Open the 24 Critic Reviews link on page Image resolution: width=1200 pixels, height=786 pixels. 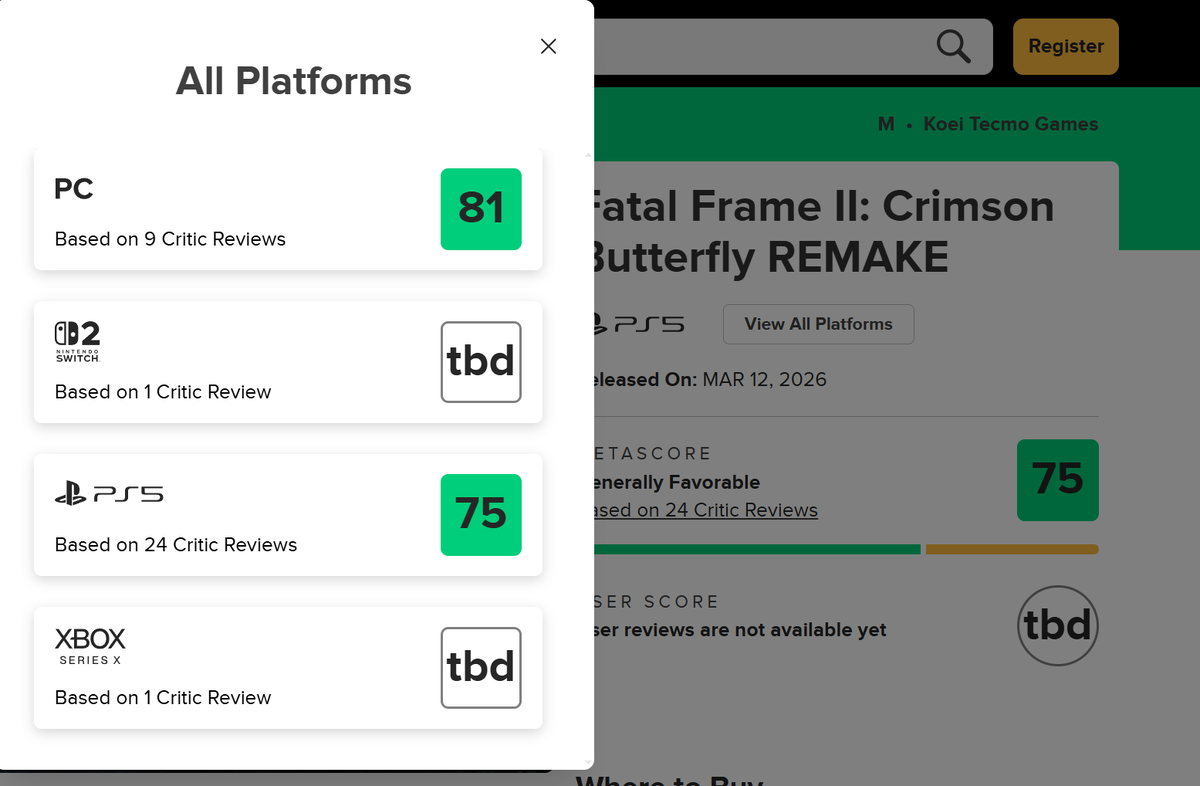706,510
